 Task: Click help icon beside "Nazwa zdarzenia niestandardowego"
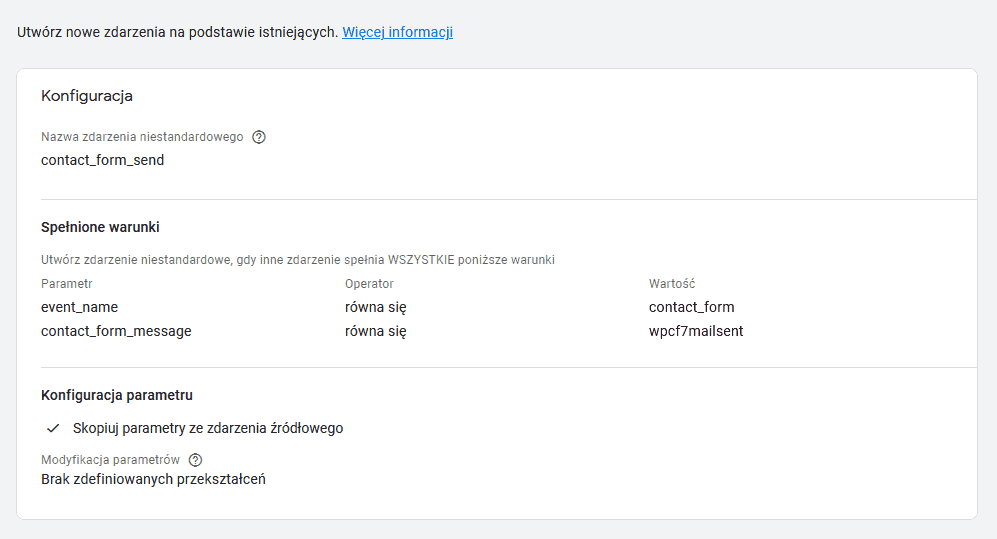click(259, 137)
